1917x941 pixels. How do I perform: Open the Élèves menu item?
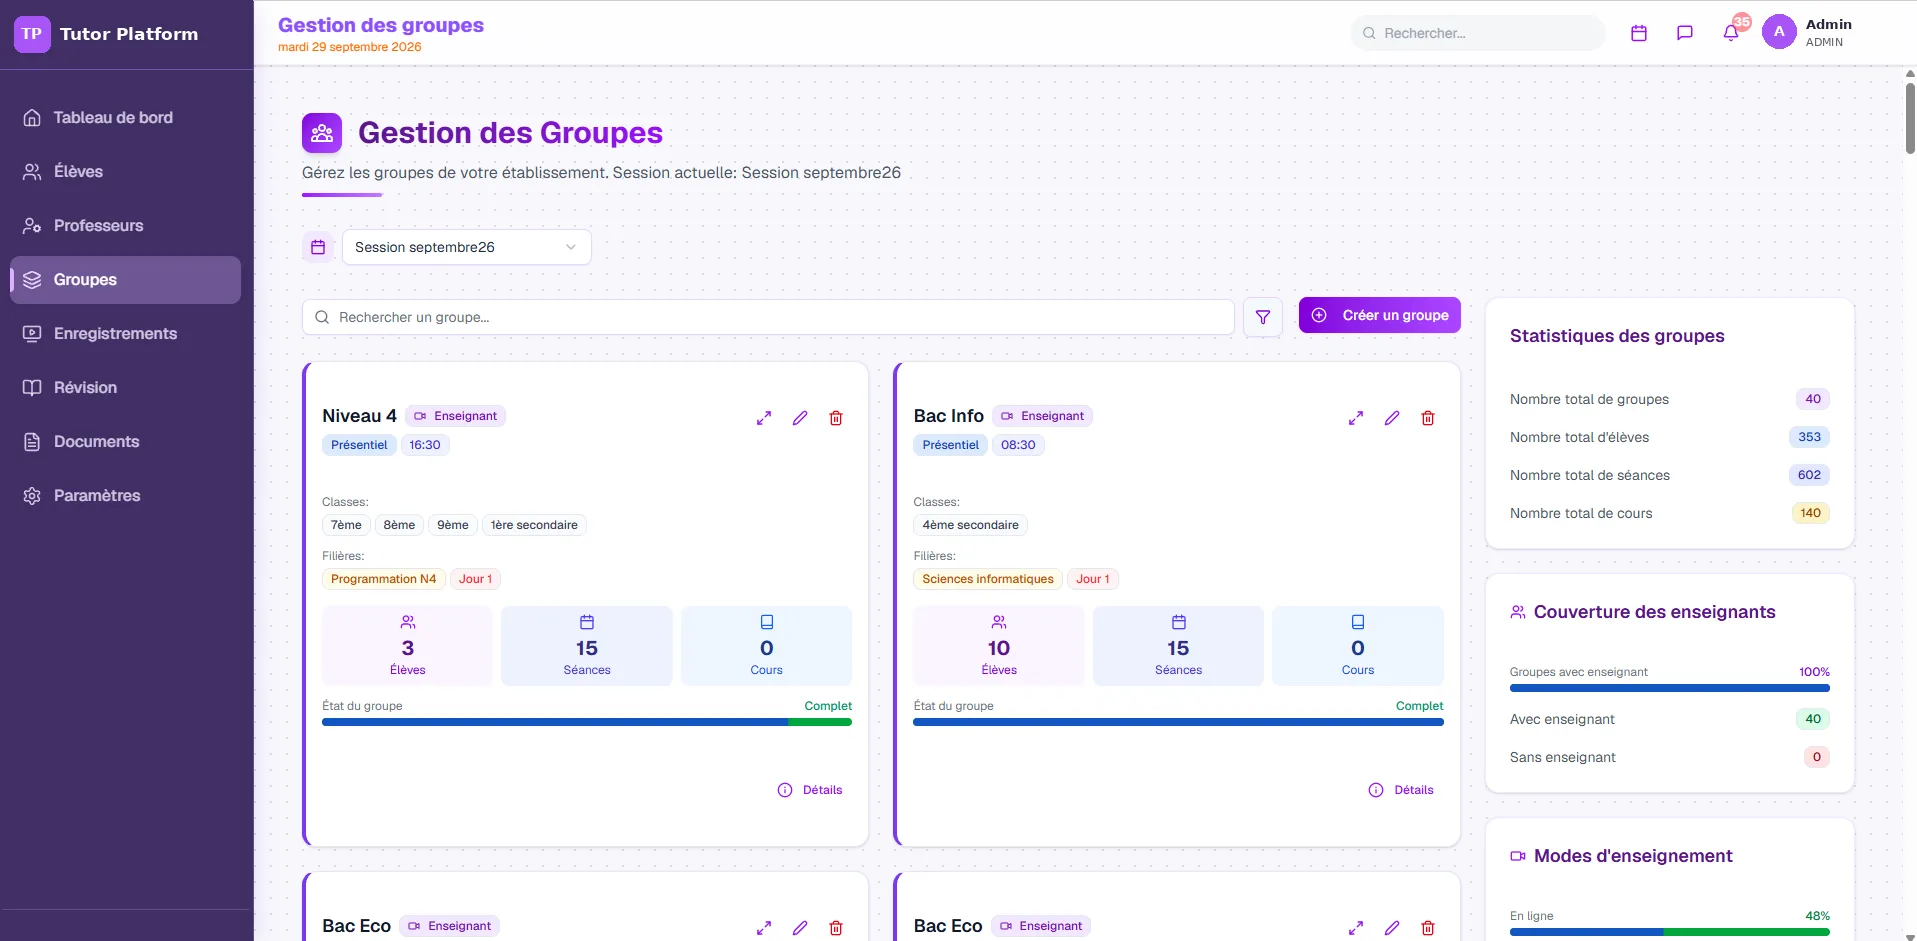[125, 172]
